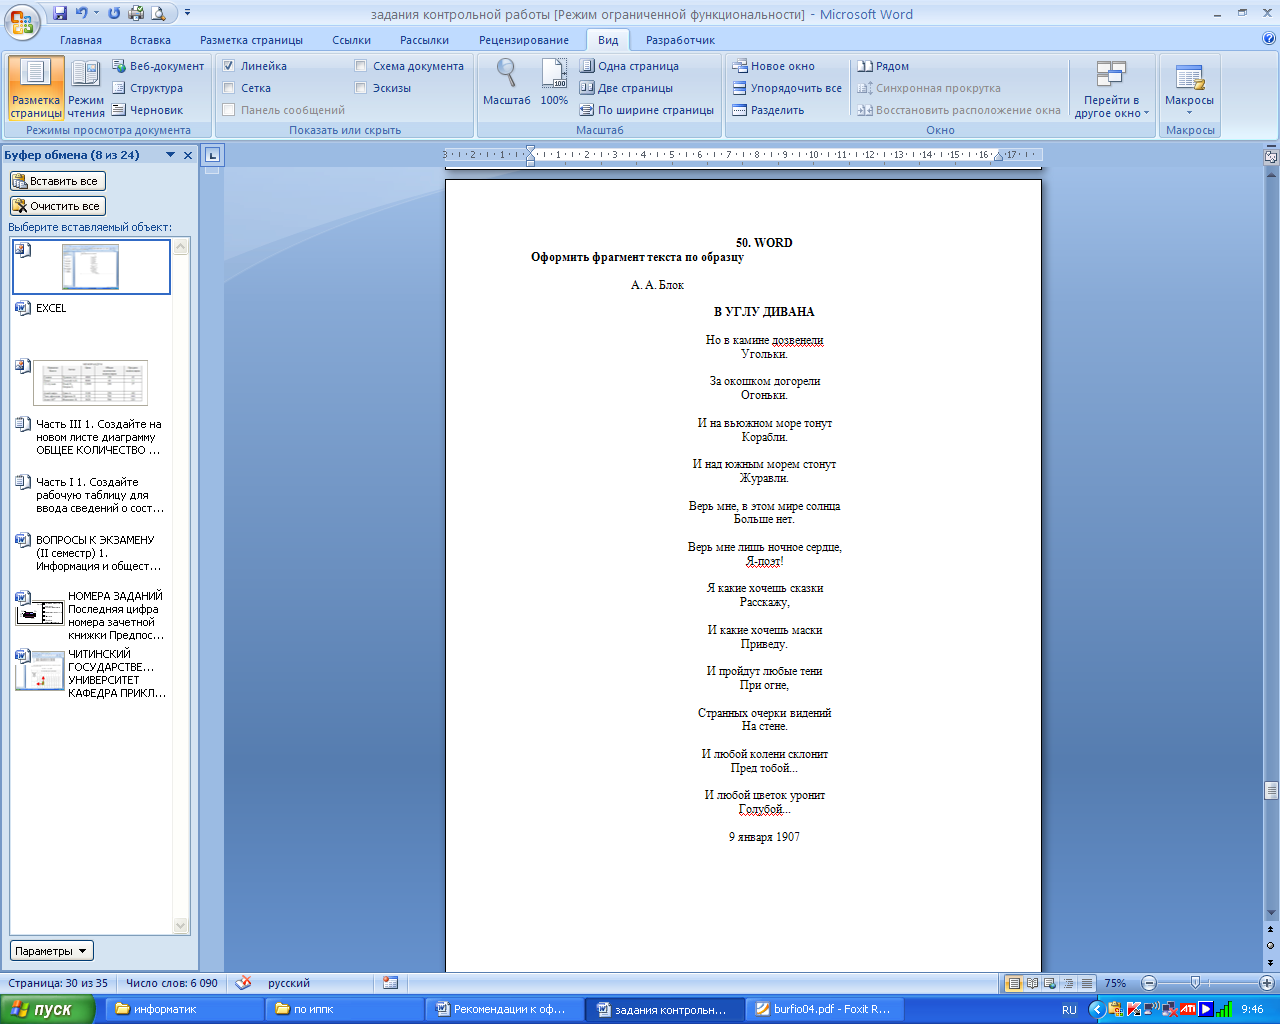Open Перейти в другое окно dropdown
Viewport: 1280px width, 1024px height.
coord(1111,89)
